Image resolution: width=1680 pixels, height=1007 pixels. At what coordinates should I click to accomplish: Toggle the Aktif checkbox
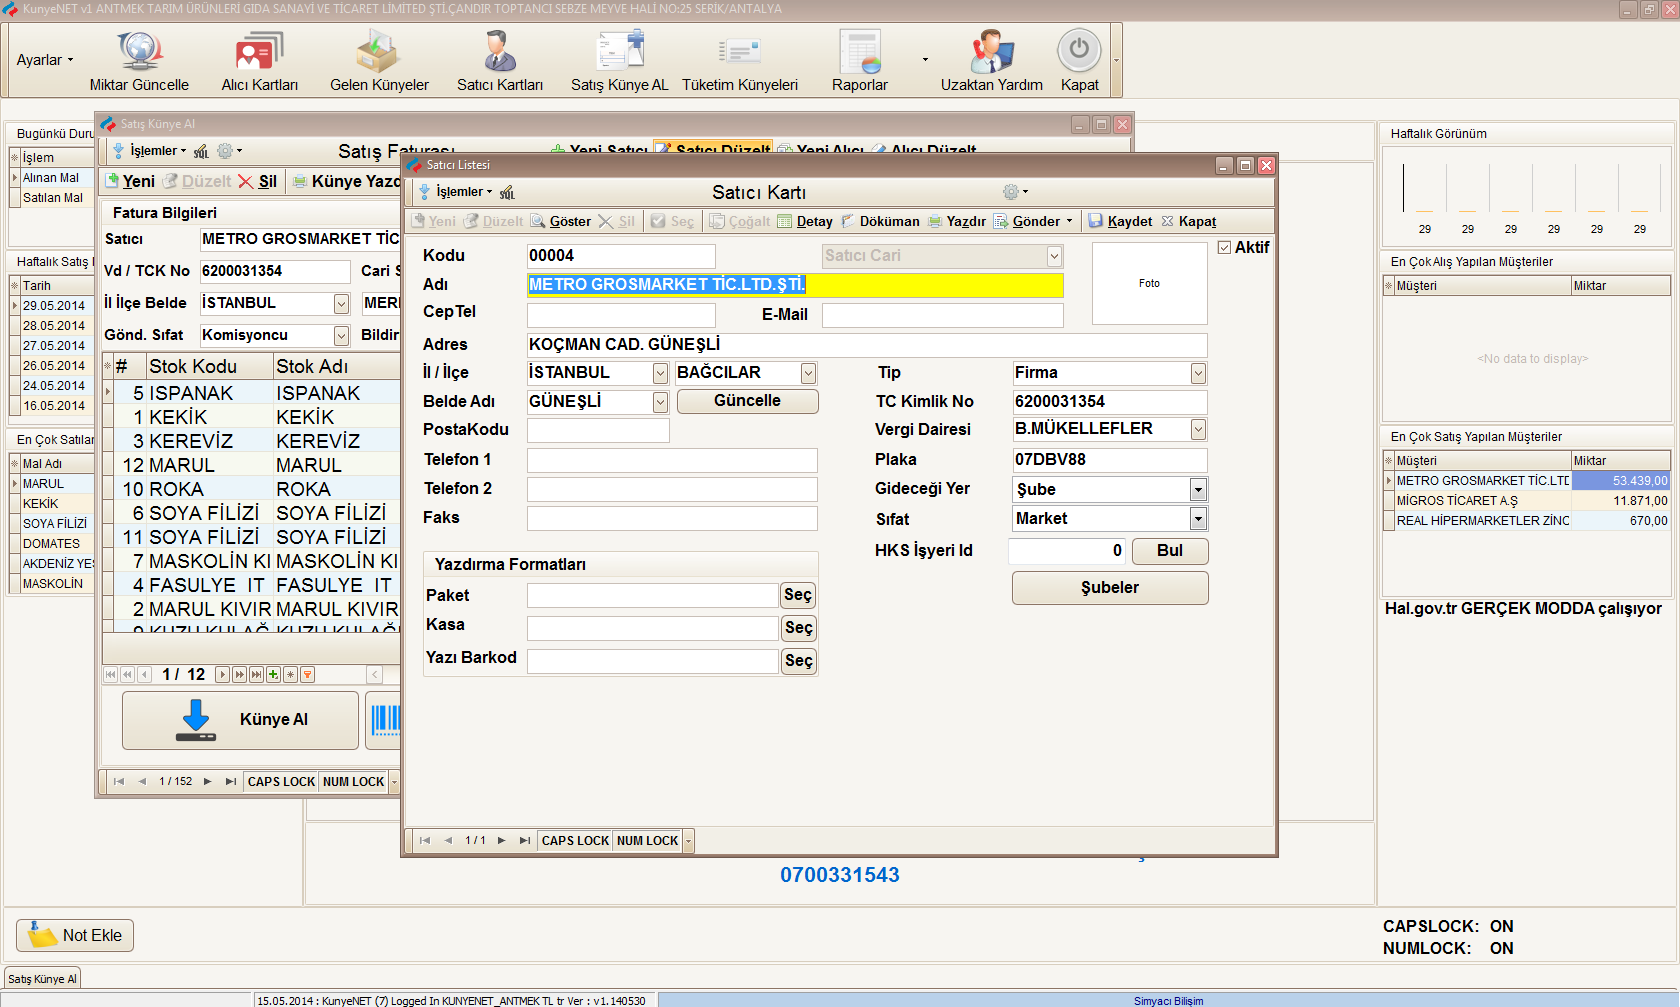click(1224, 247)
